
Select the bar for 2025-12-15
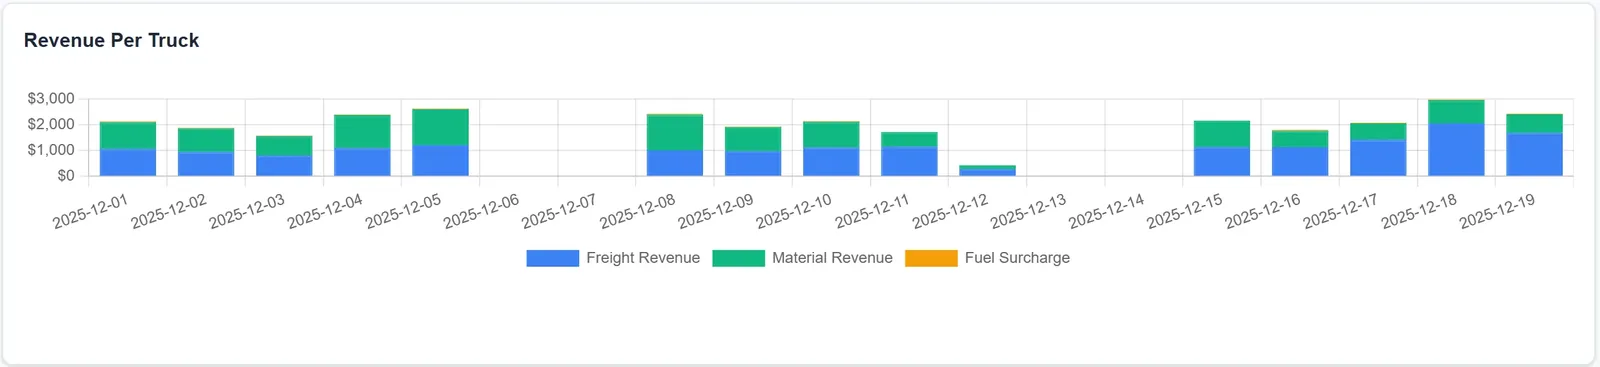[1222, 148]
